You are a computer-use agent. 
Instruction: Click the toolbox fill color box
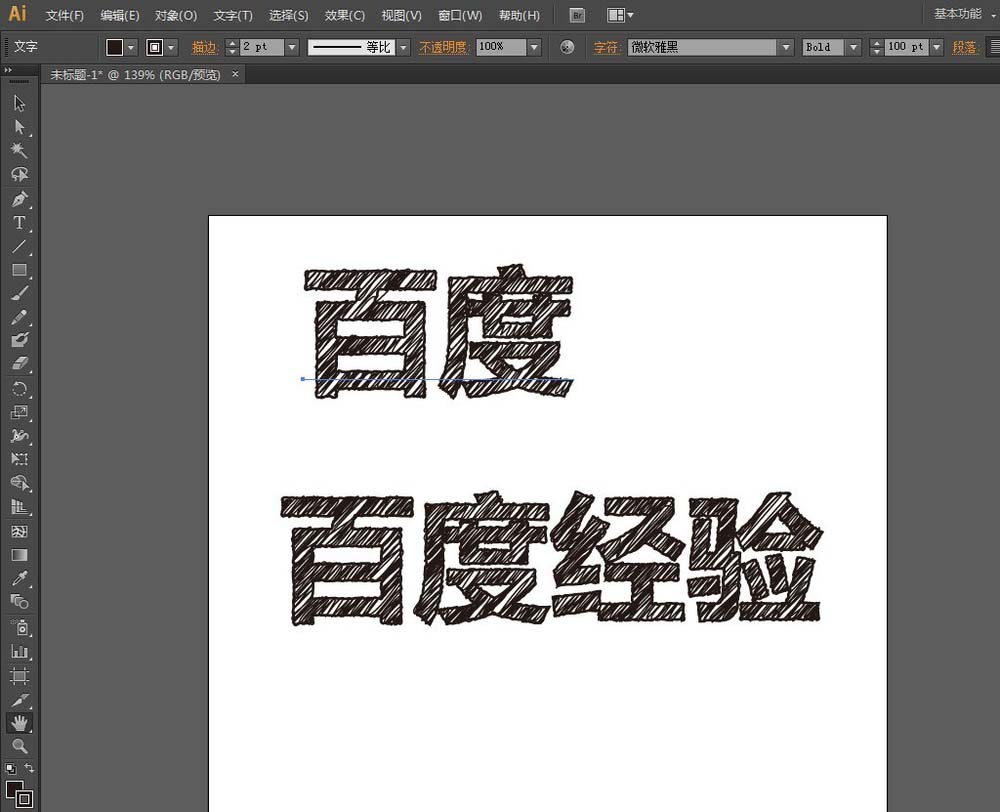[x=14, y=788]
